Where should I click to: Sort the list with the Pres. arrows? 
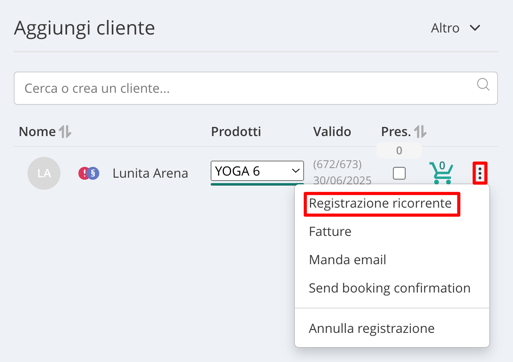coord(420,131)
